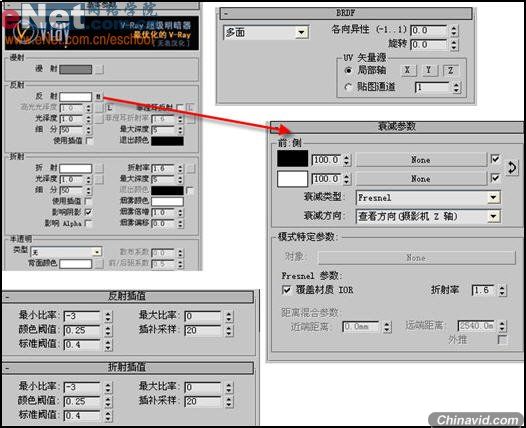Click the X axis button in UV矢量源

point(408,70)
